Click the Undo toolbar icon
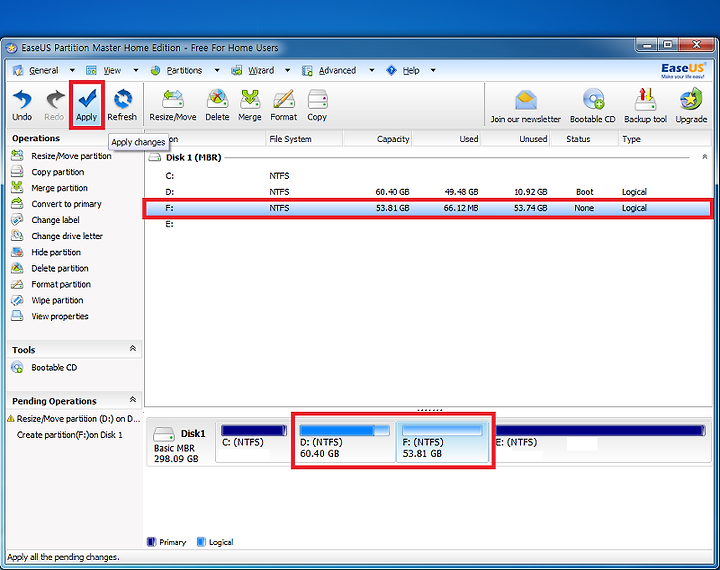The height and width of the screenshot is (570, 720). [x=22, y=105]
